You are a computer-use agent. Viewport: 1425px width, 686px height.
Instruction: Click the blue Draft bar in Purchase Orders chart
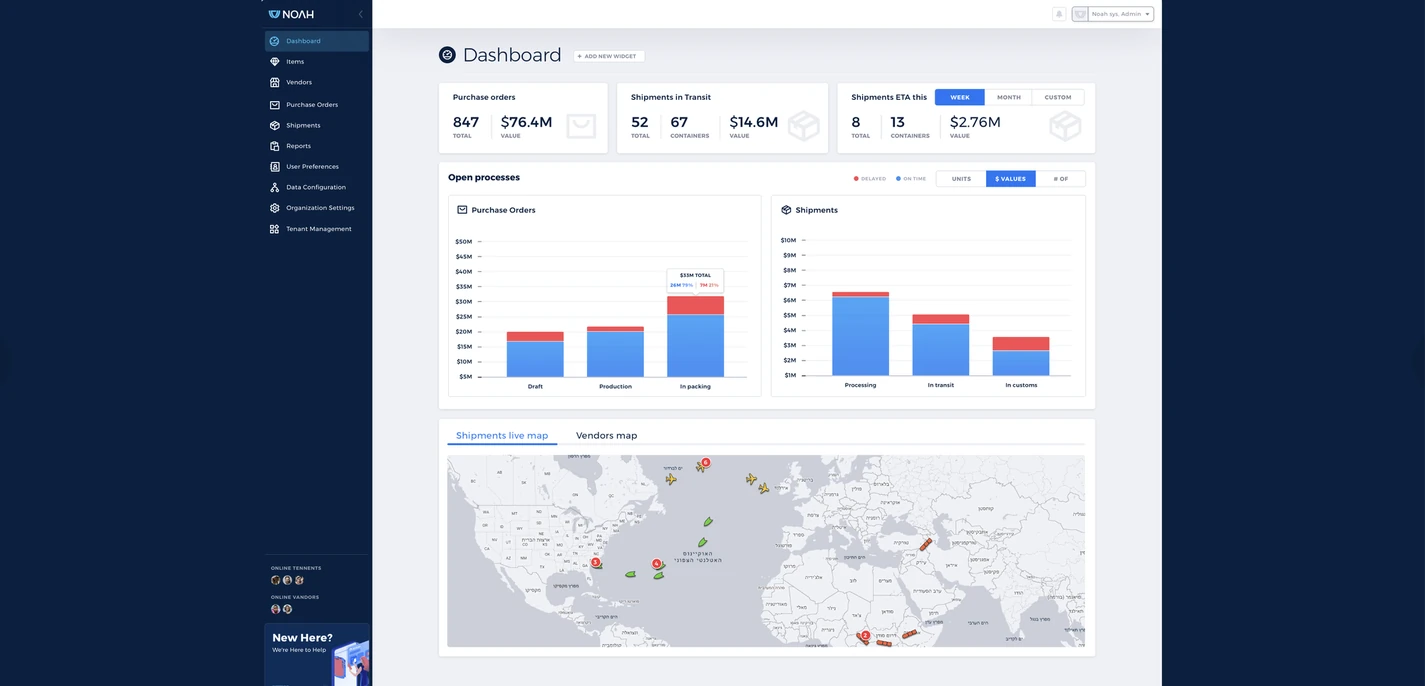(535, 359)
